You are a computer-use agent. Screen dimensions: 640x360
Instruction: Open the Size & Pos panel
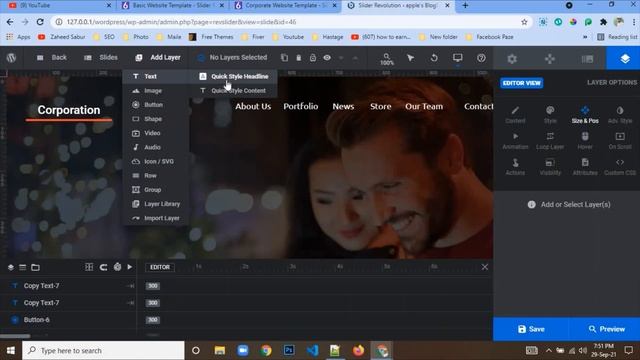tap(585, 115)
